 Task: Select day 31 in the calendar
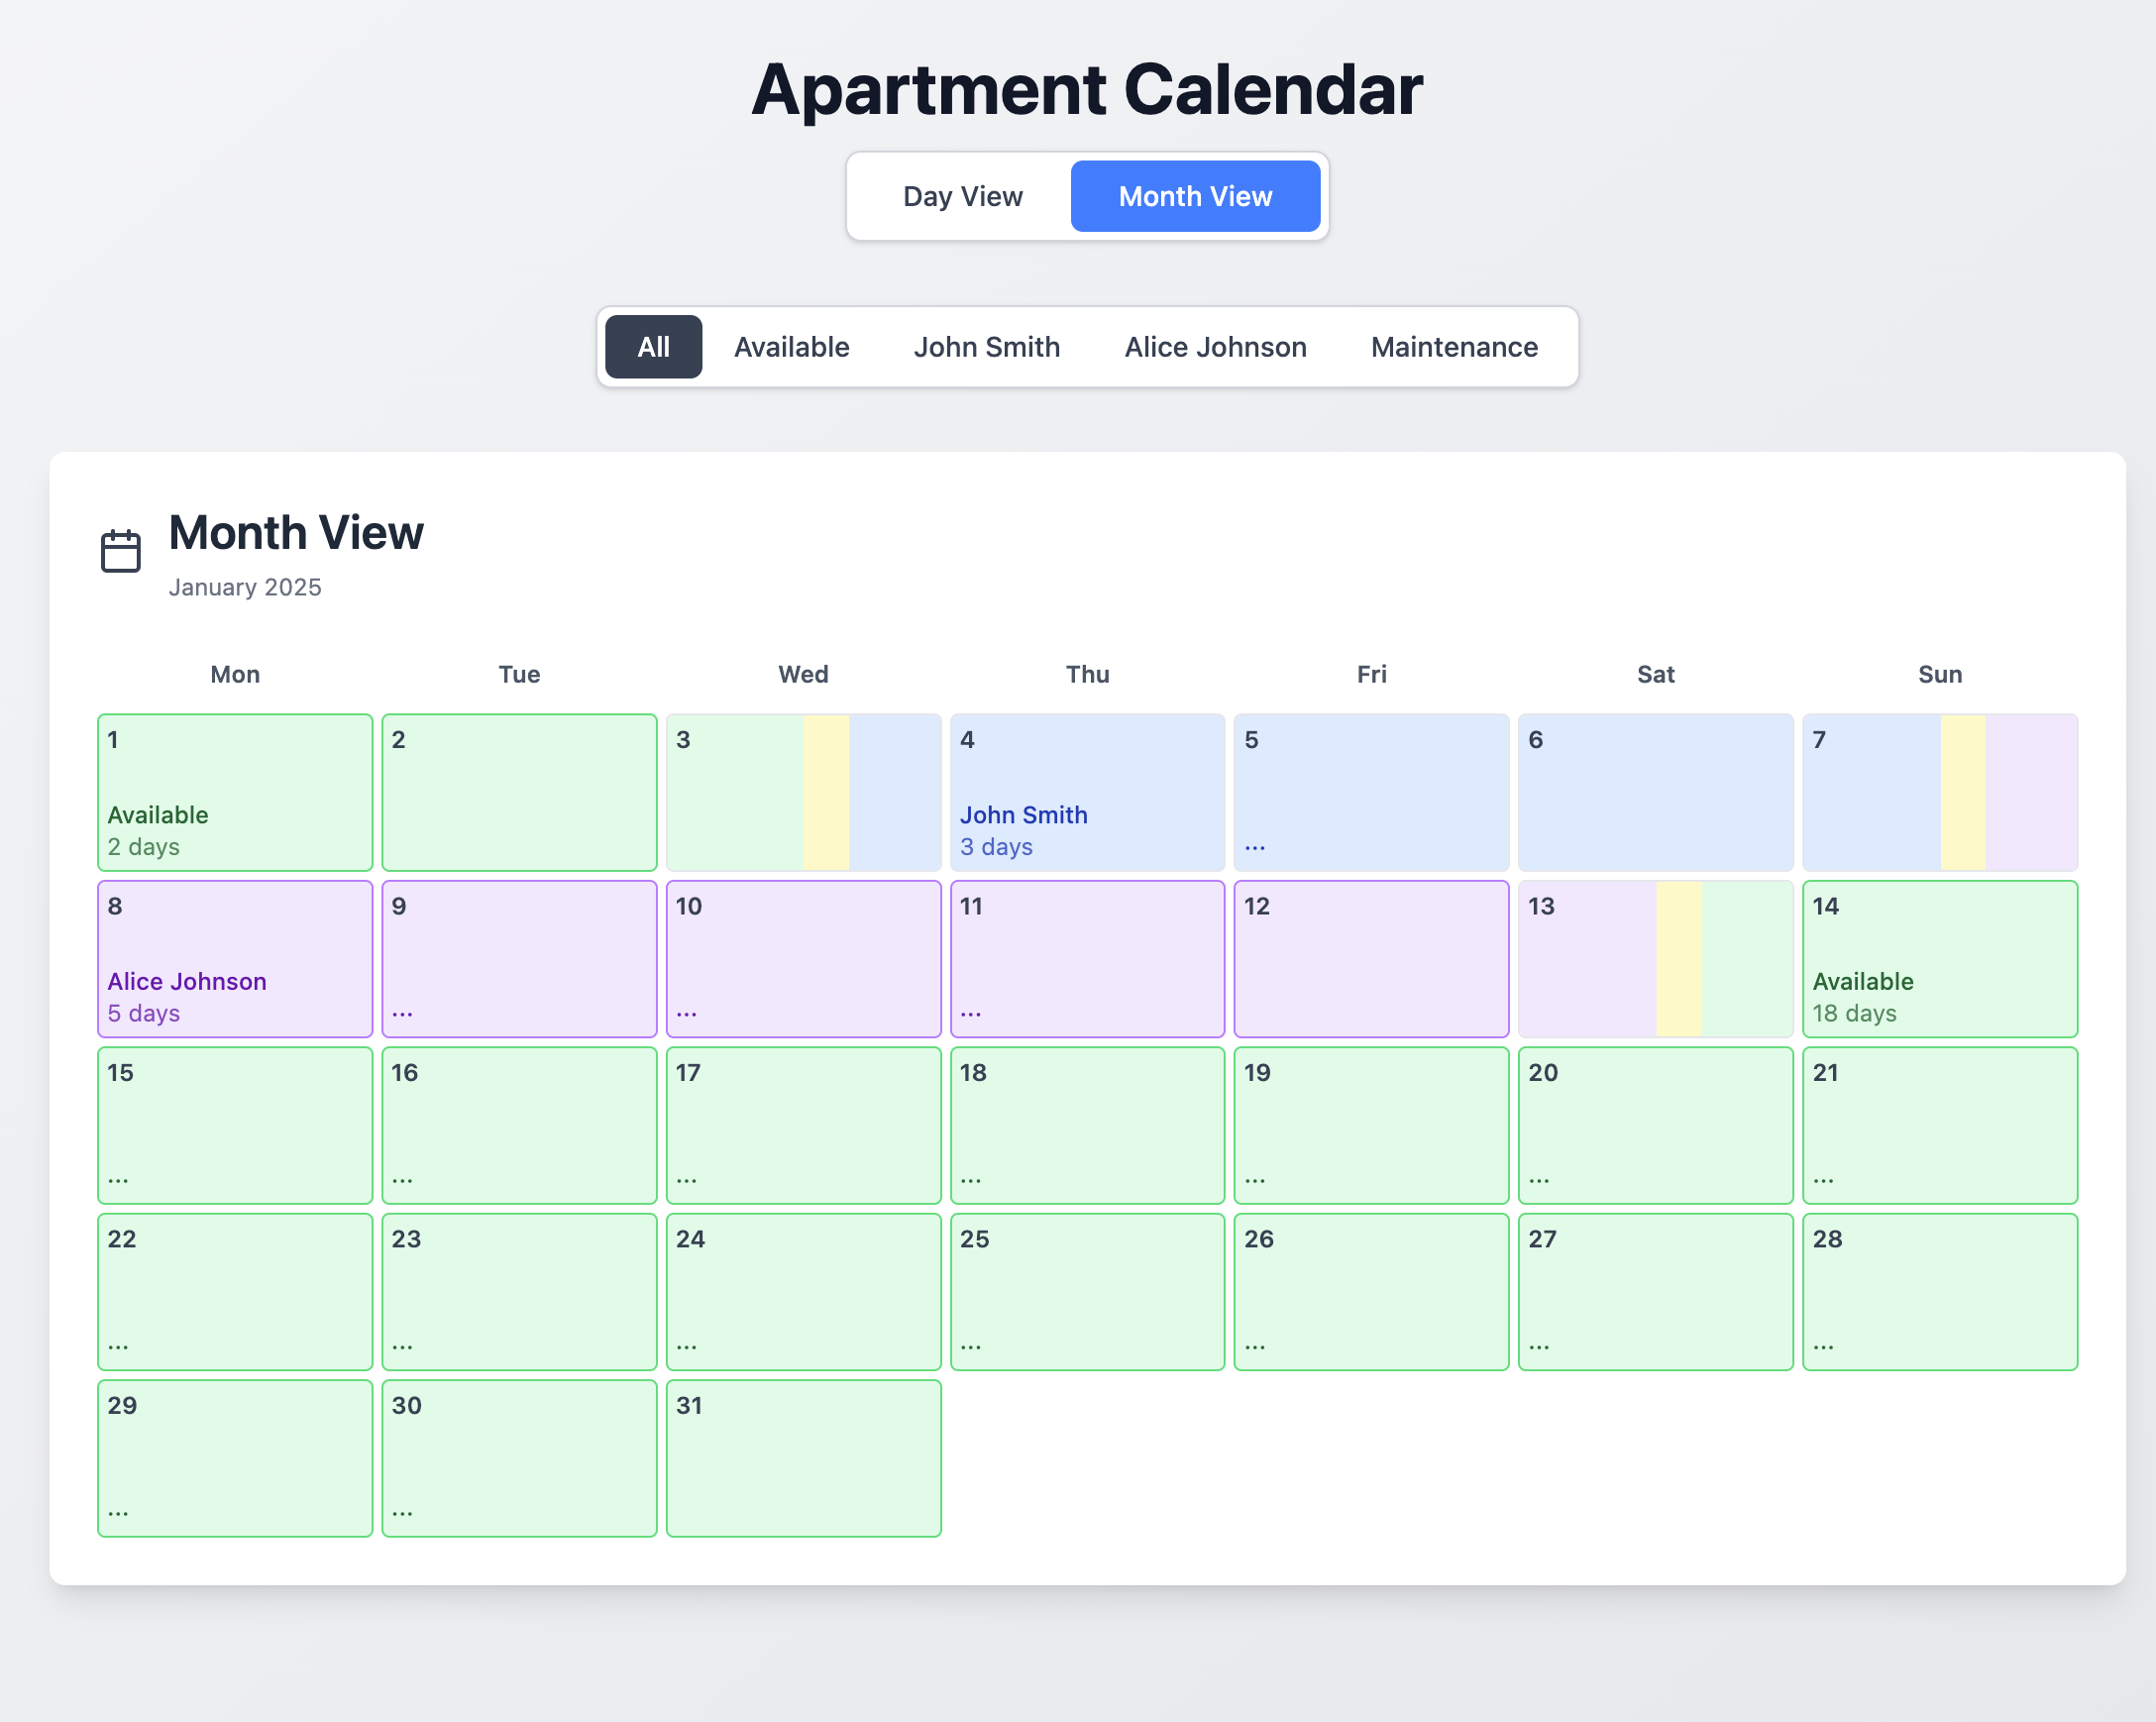pyautogui.click(x=803, y=1457)
